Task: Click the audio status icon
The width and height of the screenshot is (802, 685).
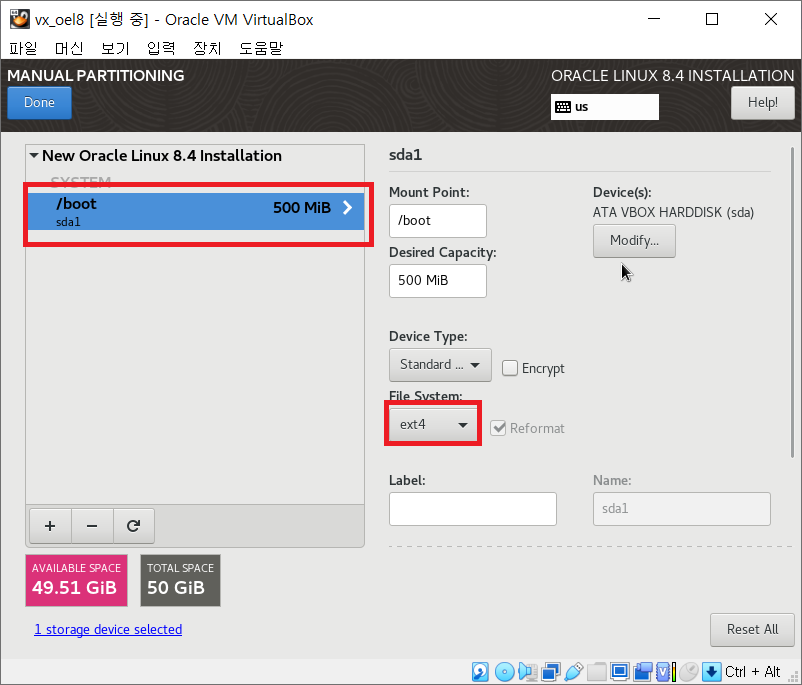Action: [x=527, y=671]
